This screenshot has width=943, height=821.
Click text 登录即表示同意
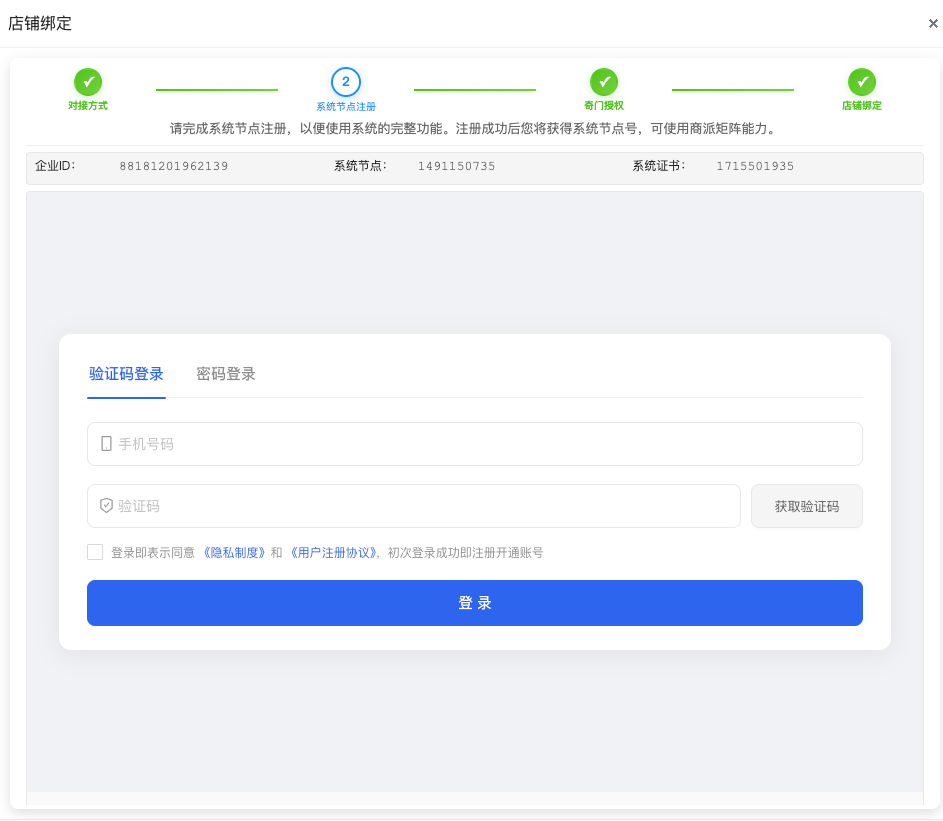click(153, 552)
